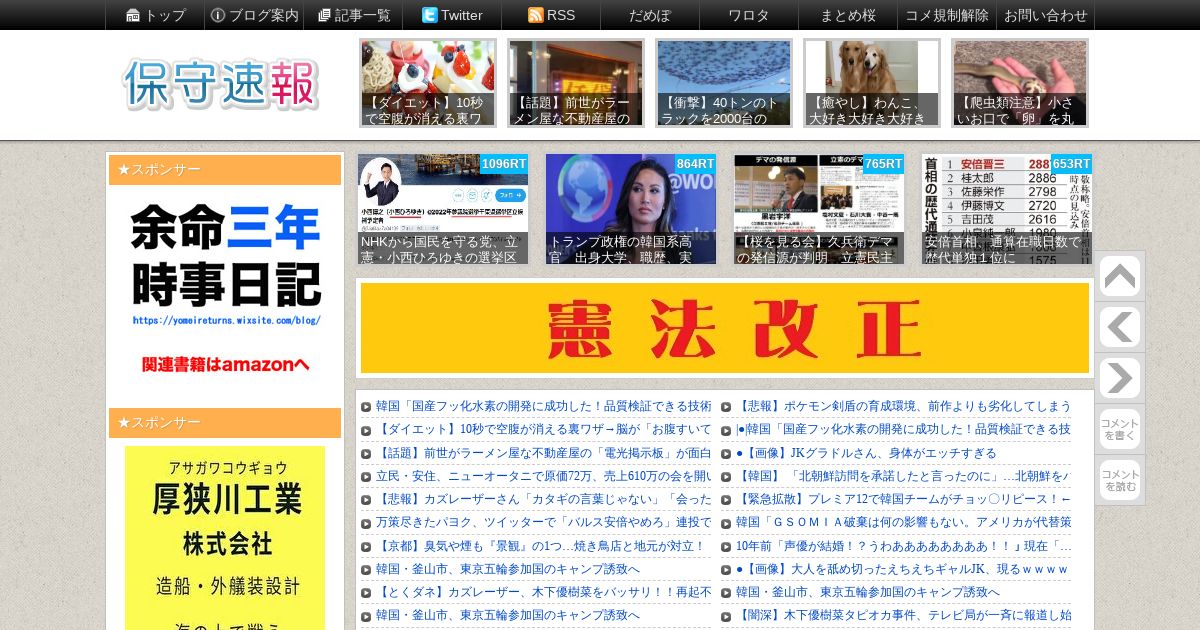Click the 余命三年時事日記 sponsor ad
Screen dimensions: 1200x630
click(225, 291)
